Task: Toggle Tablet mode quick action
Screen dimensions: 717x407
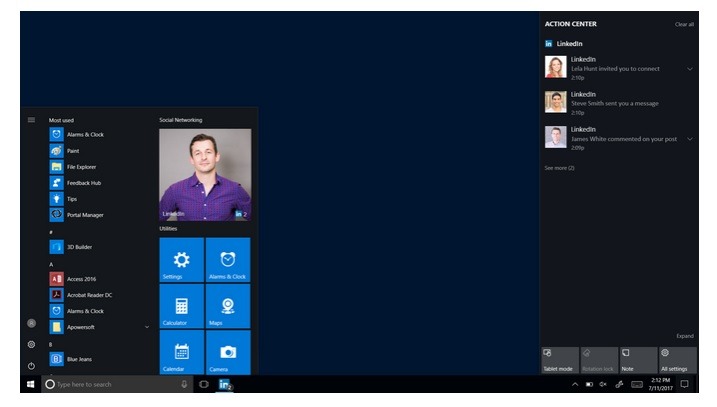Action: coord(560,360)
